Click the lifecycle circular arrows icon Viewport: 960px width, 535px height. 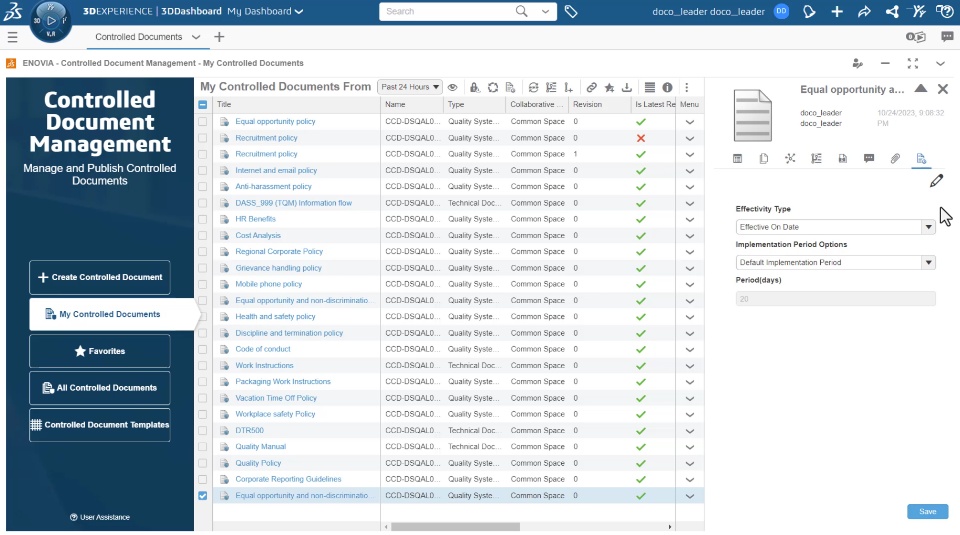click(492, 88)
